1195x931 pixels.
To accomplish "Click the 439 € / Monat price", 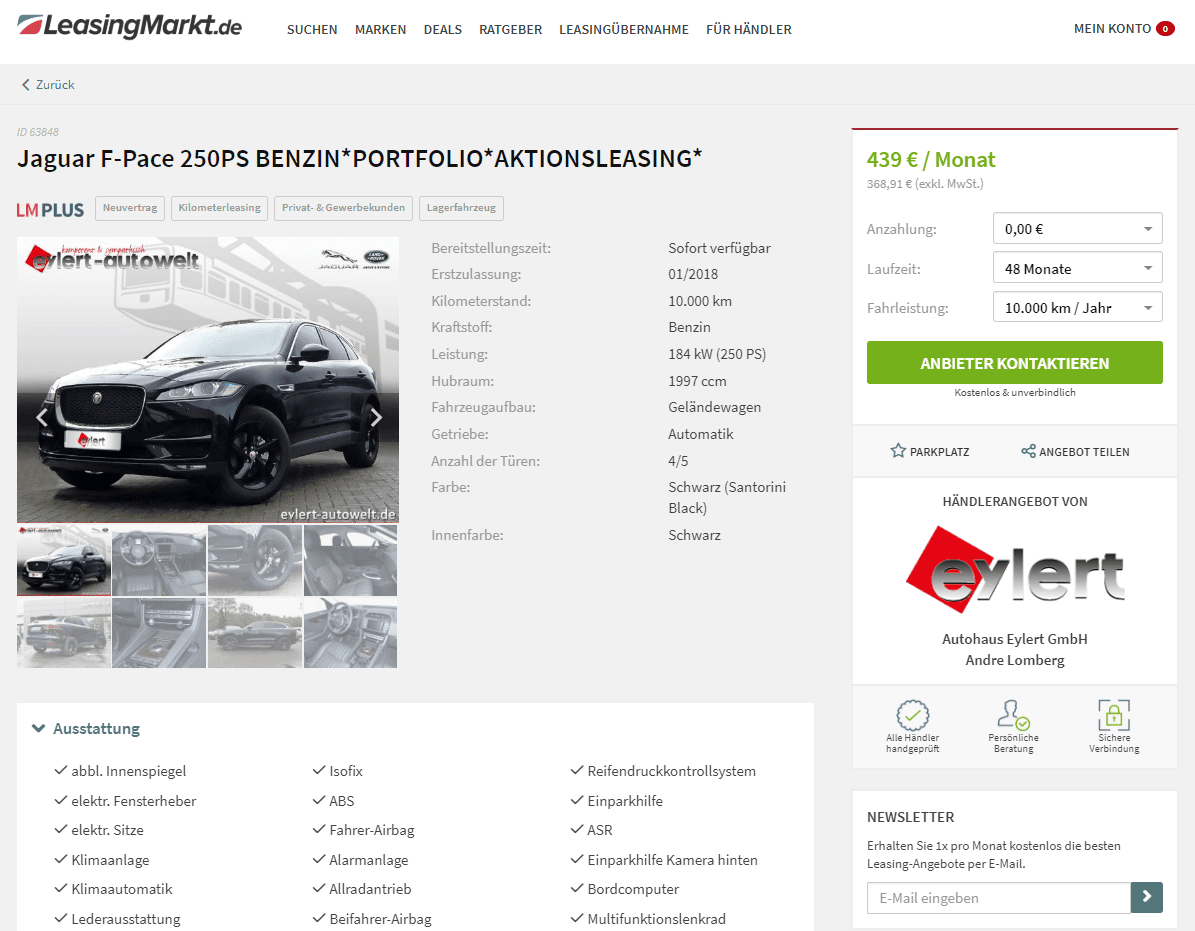I will (x=931, y=160).
